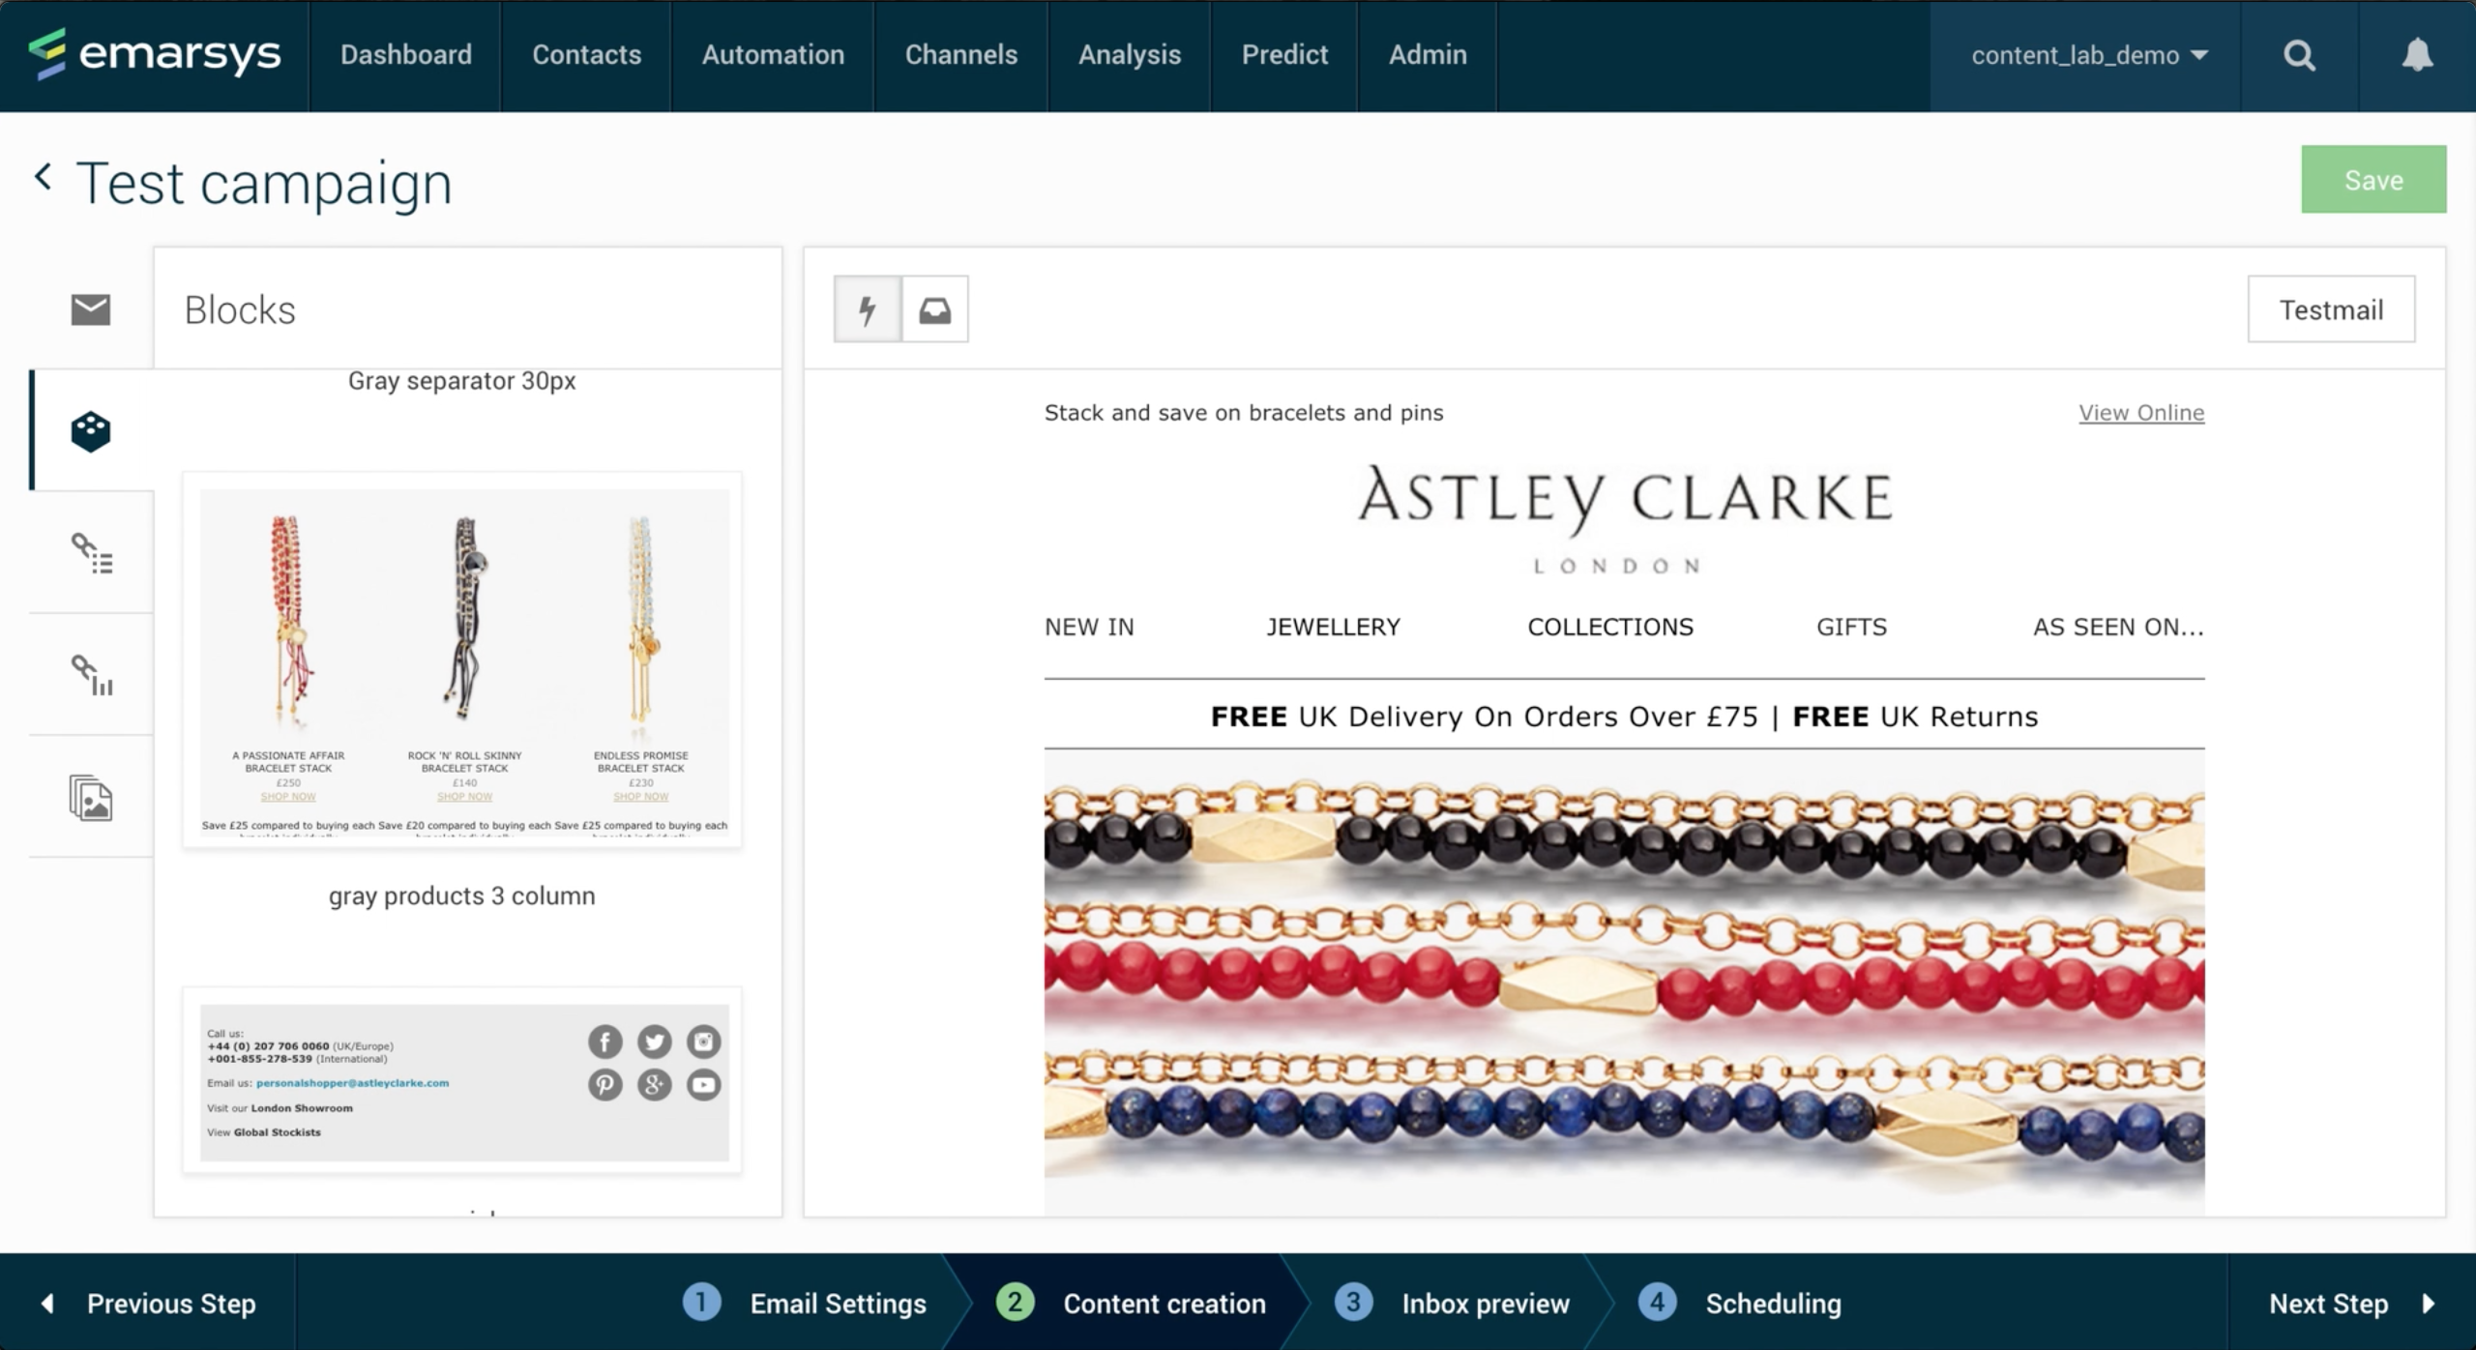
Task: Open the link statistics icon in sidebar
Action: [x=91, y=675]
